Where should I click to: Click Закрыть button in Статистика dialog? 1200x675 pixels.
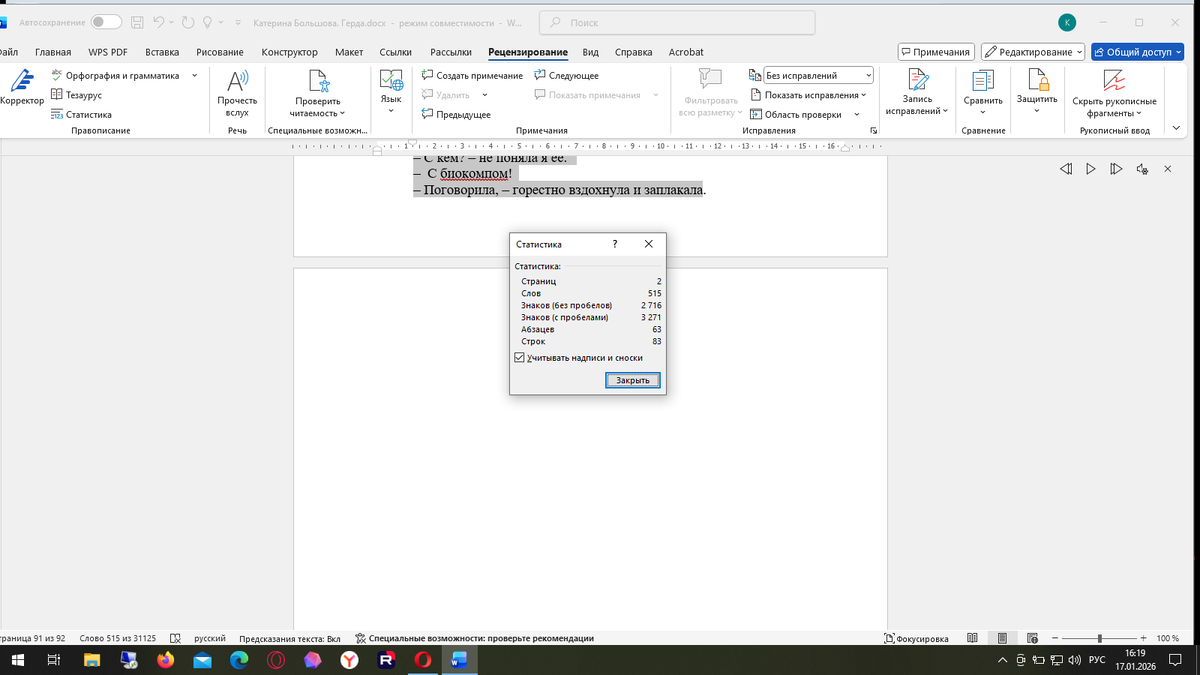click(632, 380)
